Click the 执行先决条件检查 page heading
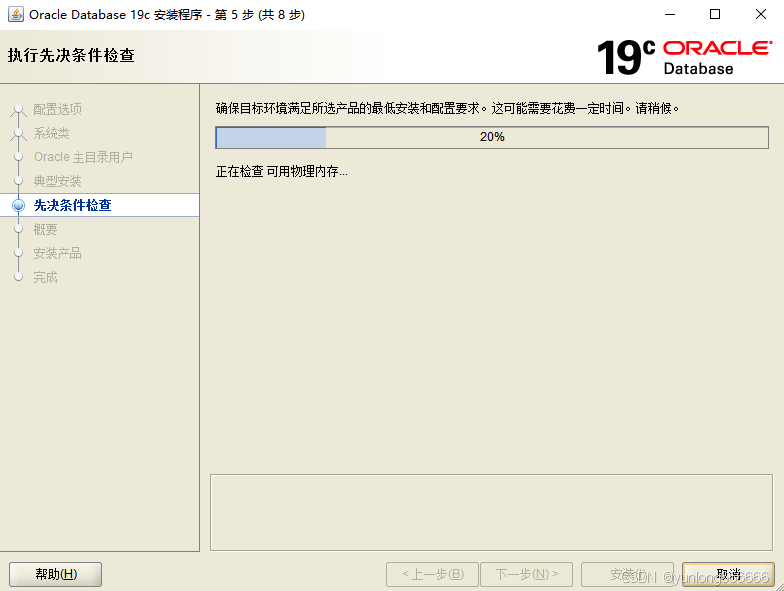The height and width of the screenshot is (591, 784). [x=71, y=55]
